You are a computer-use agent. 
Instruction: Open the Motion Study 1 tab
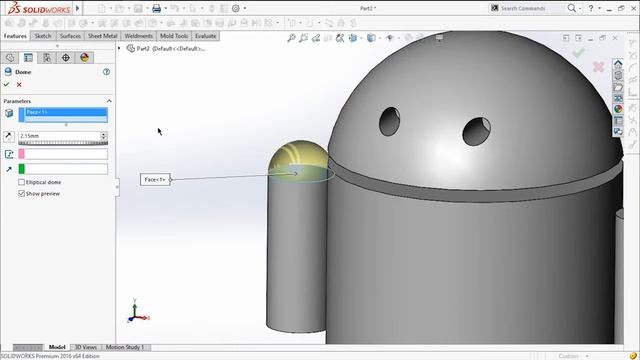(125, 347)
